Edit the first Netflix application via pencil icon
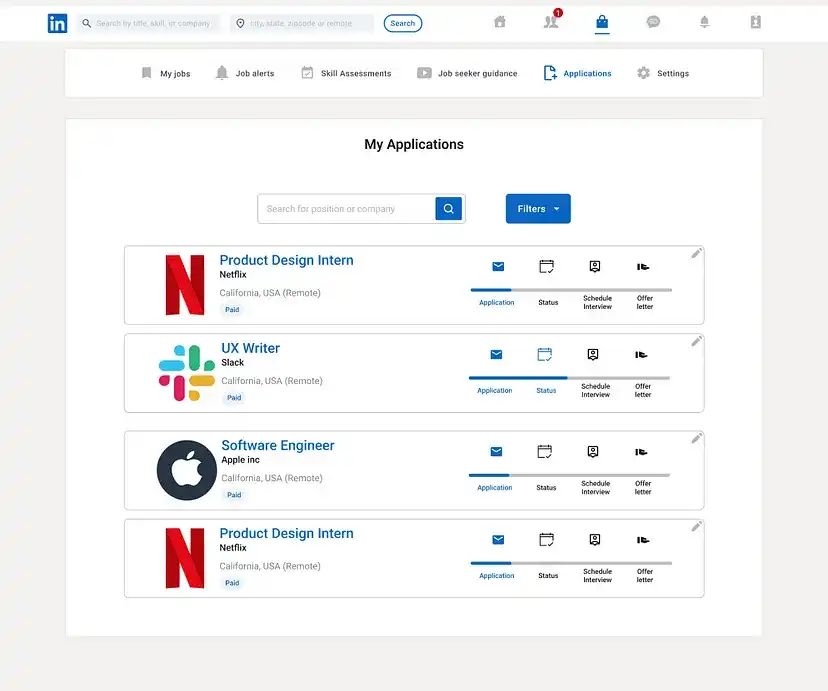 click(697, 253)
